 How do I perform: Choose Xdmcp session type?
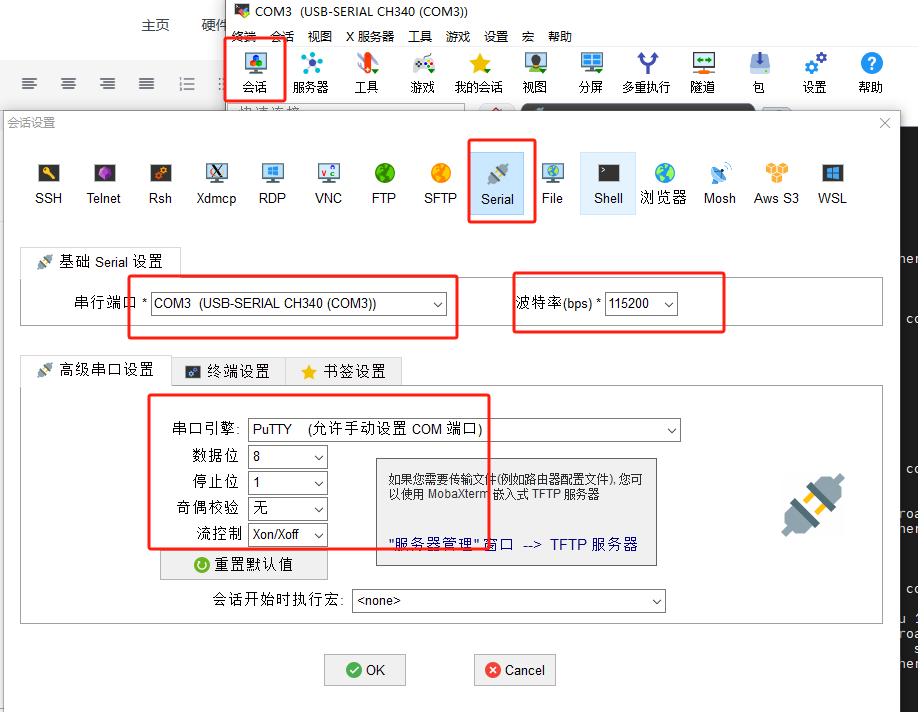tap(217, 184)
